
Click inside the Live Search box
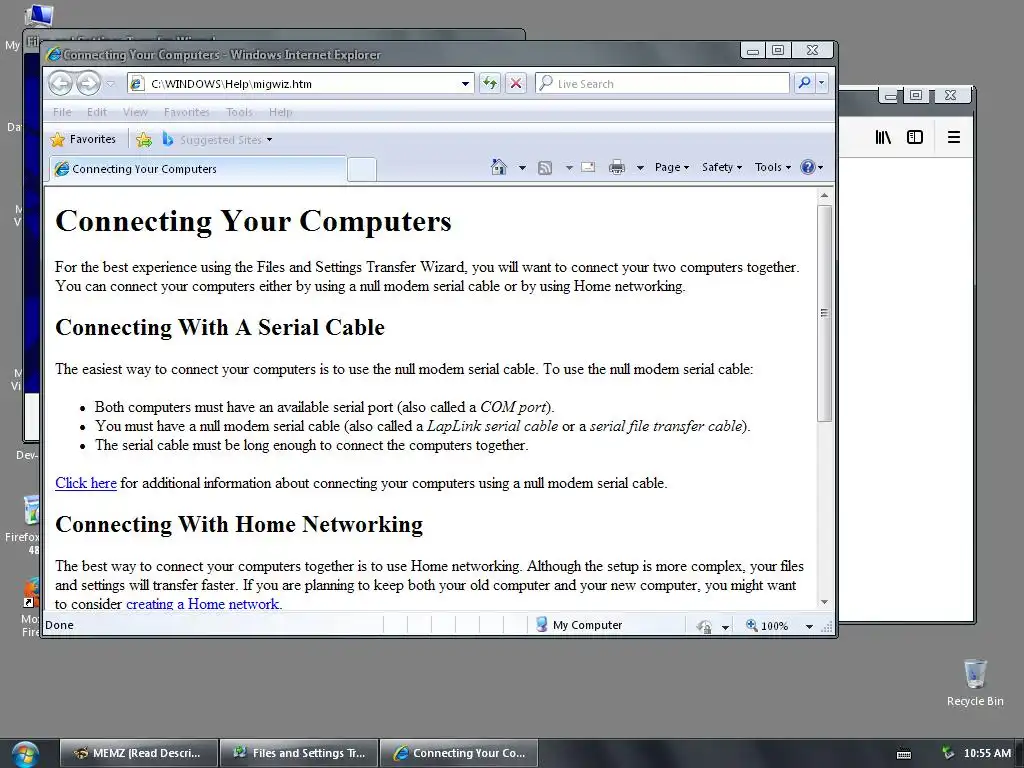(x=662, y=84)
